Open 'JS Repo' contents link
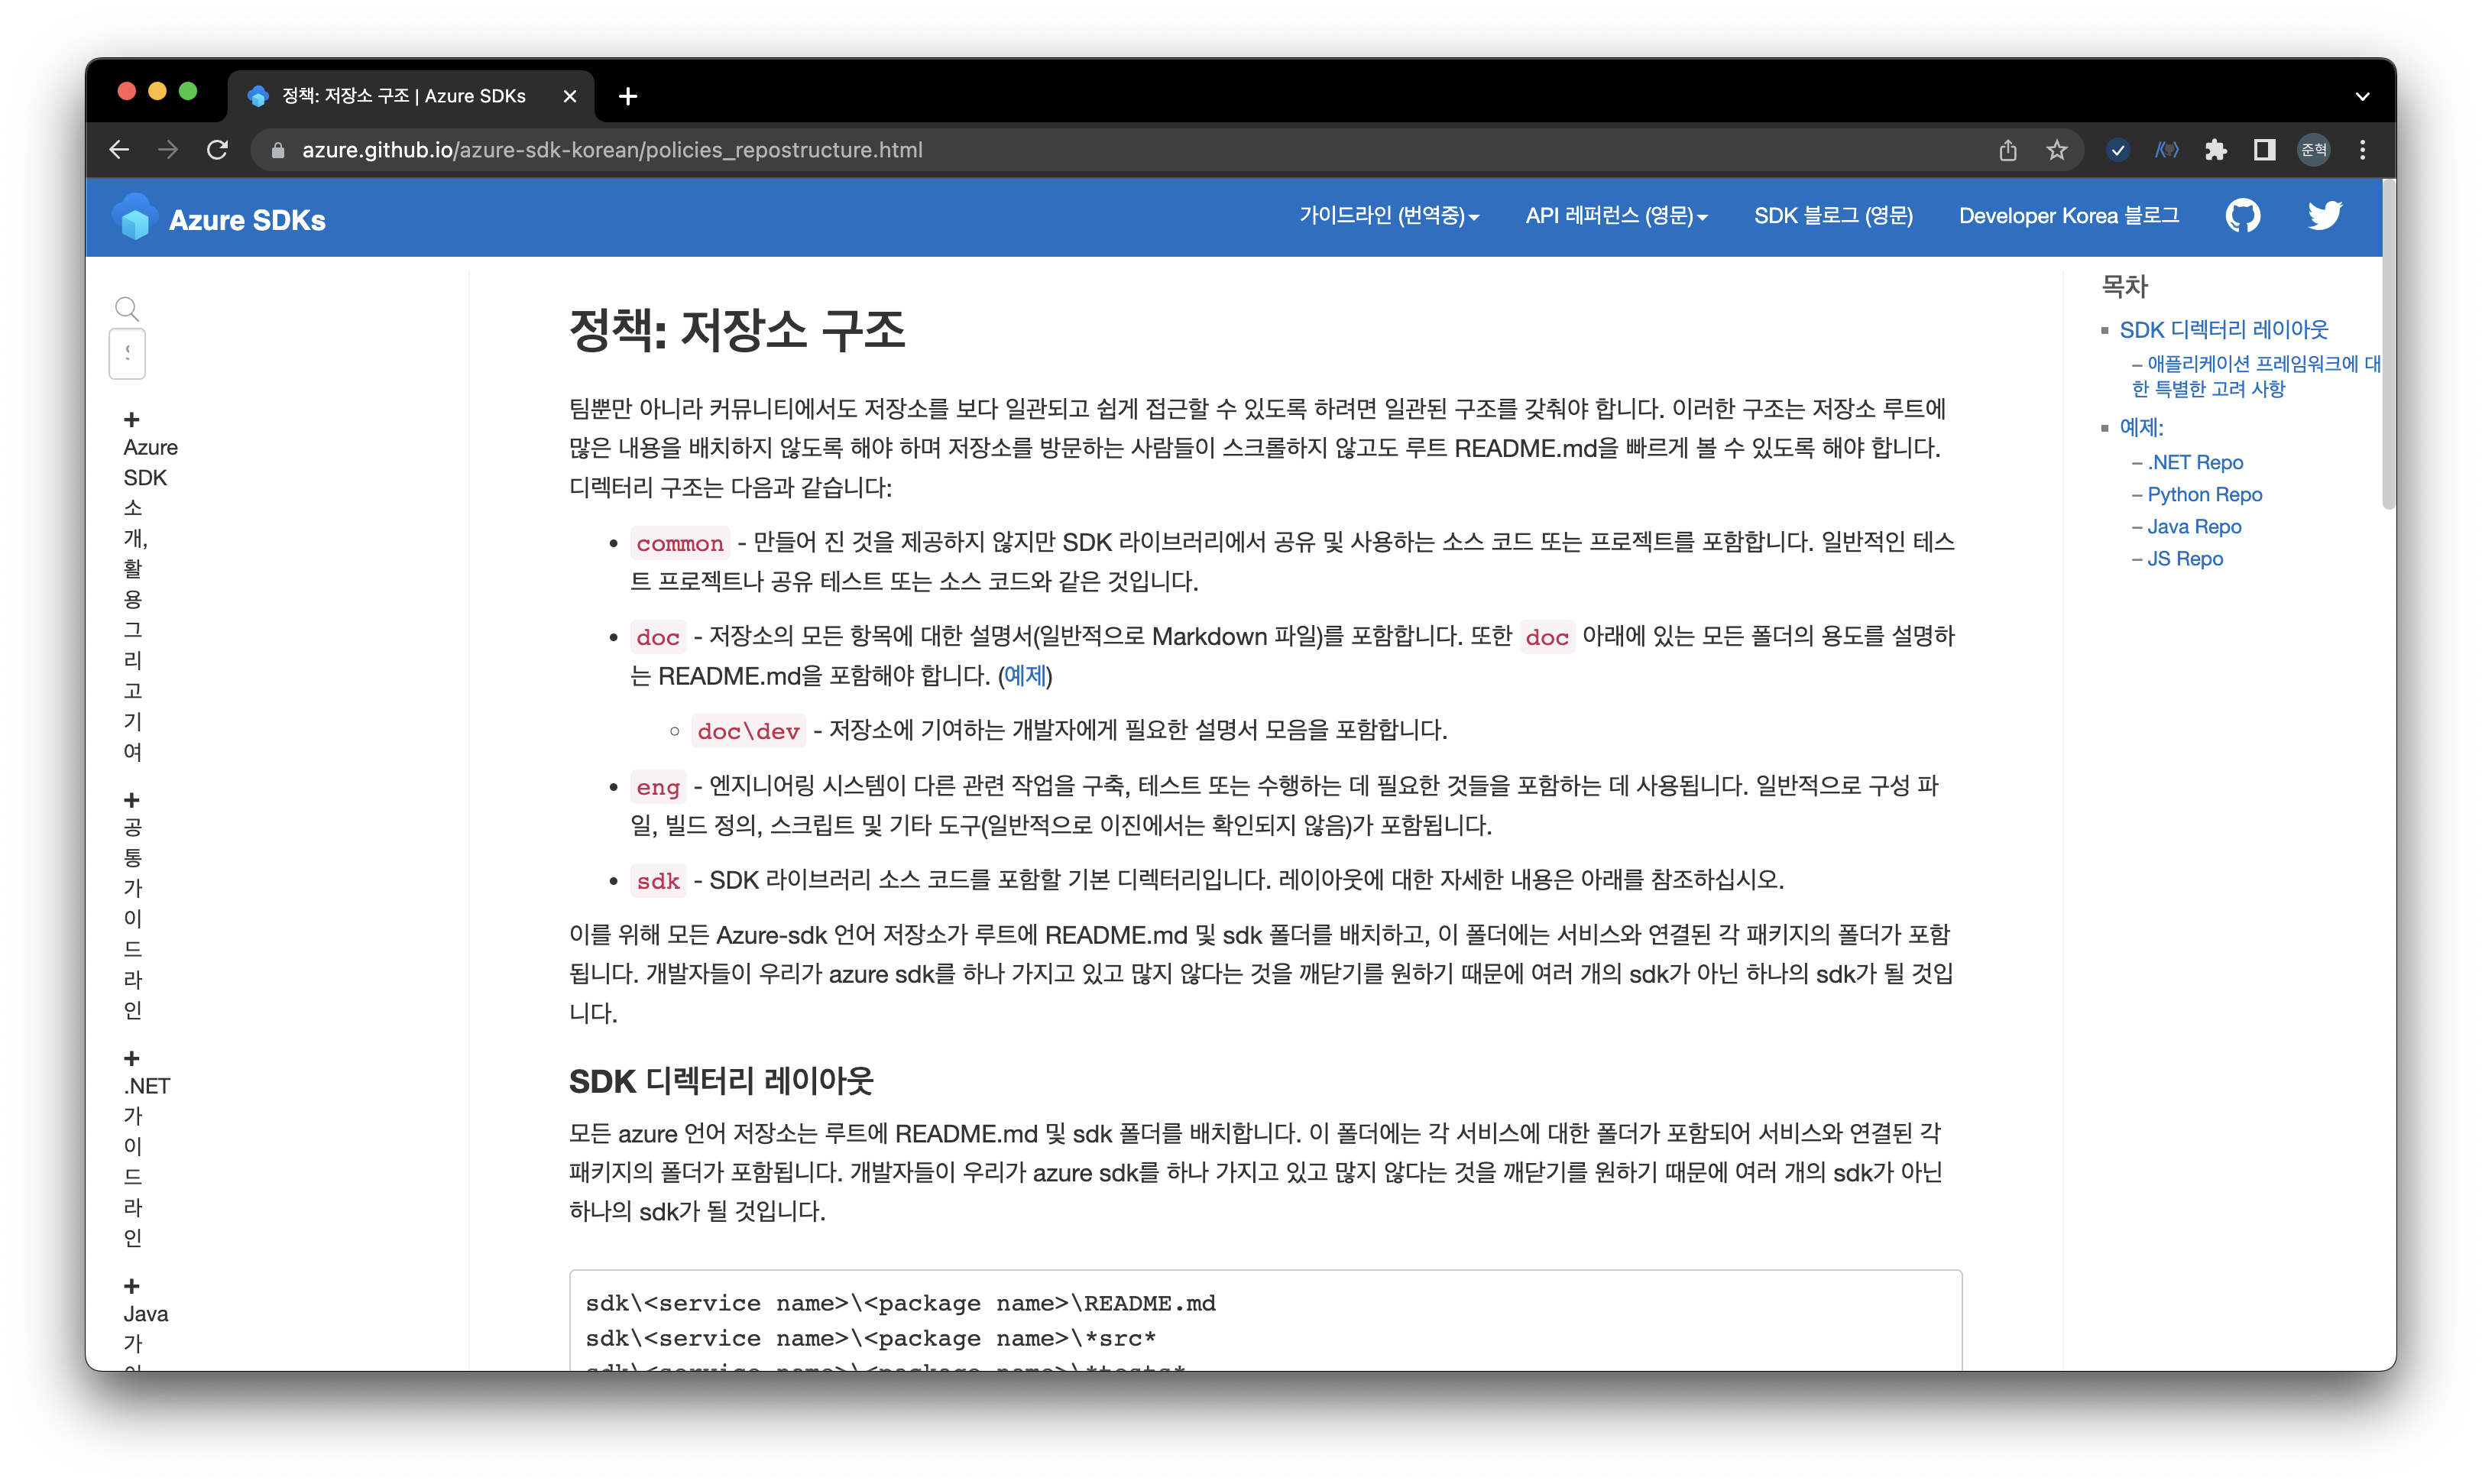The image size is (2482, 1484). pyautogui.click(x=2185, y=559)
